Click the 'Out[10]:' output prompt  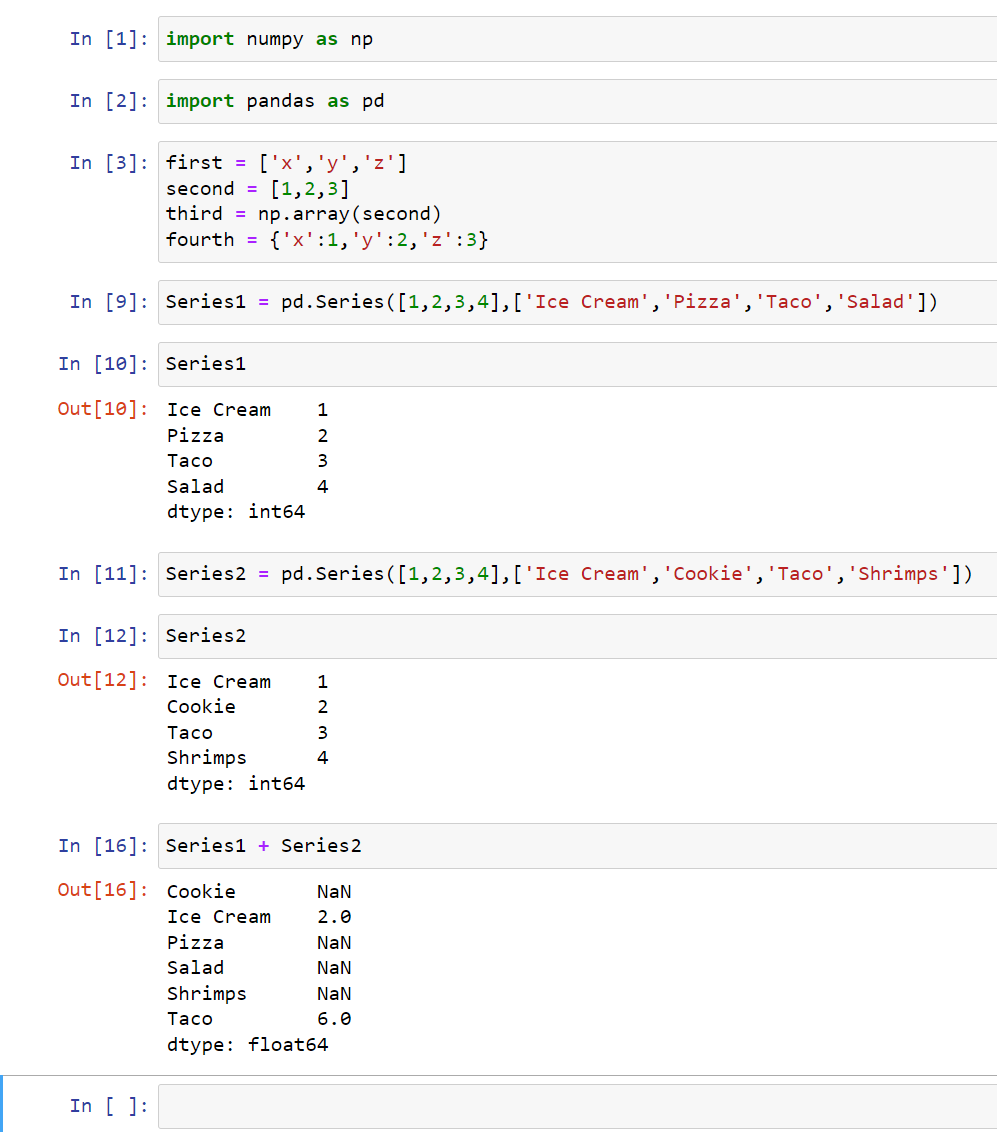click(x=103, y=409)
